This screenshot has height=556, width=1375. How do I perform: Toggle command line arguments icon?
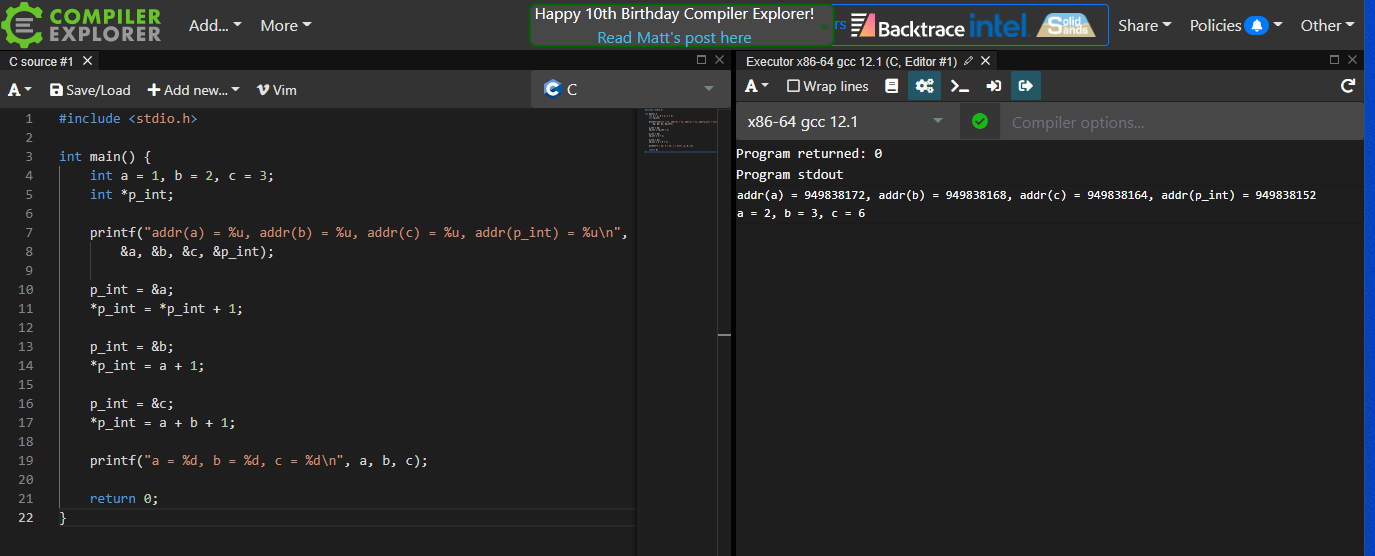click(x=960, y=86)
